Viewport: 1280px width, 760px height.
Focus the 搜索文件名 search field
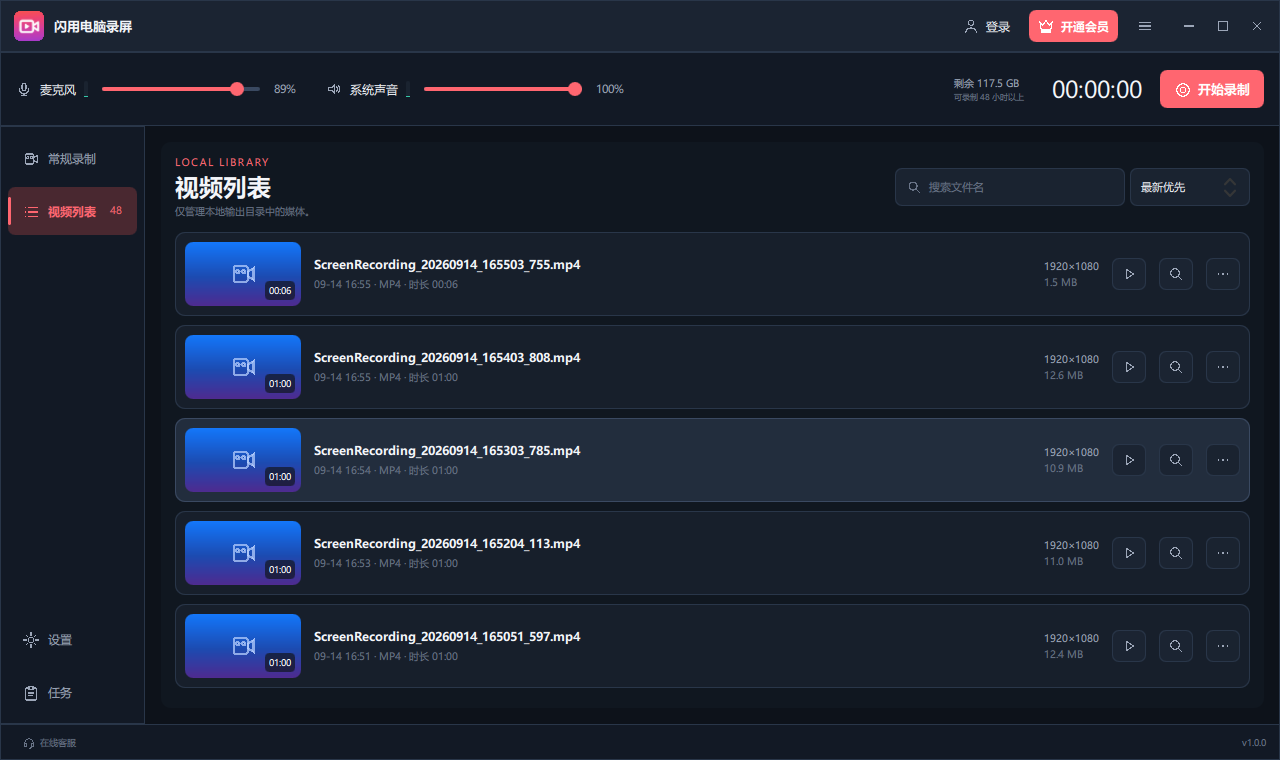[1010, 187]
